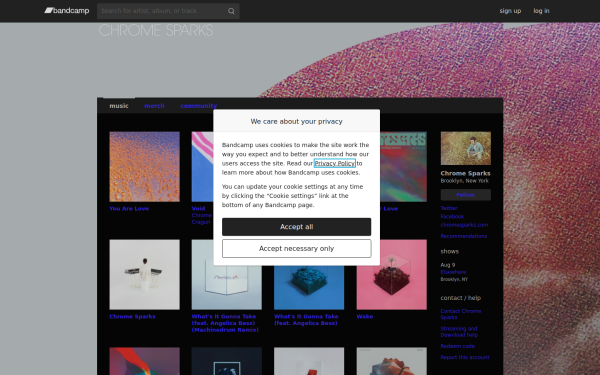Click the Void title link

(x=198, y=209)
